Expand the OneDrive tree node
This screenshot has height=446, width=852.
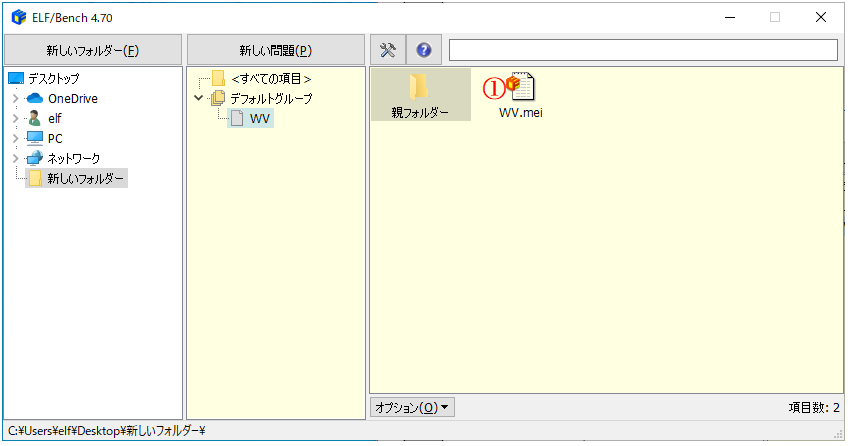click(x=15, y=98)
